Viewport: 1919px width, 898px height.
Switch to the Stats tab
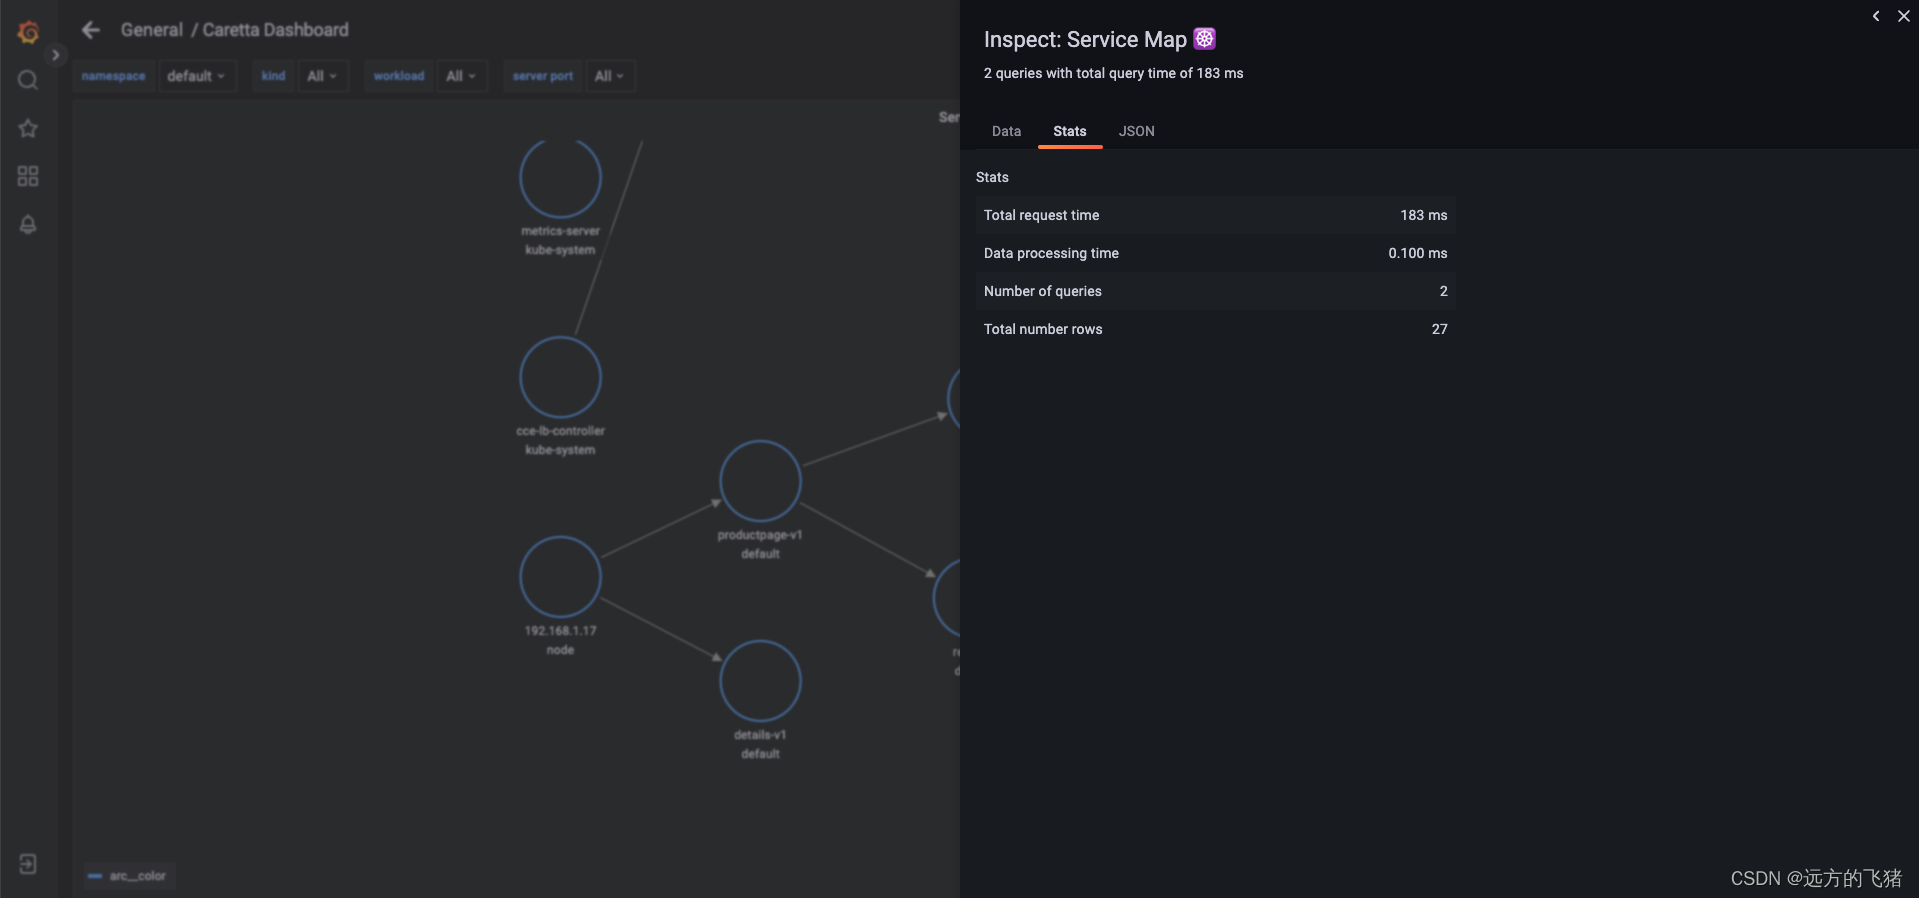coord(1069,131)
